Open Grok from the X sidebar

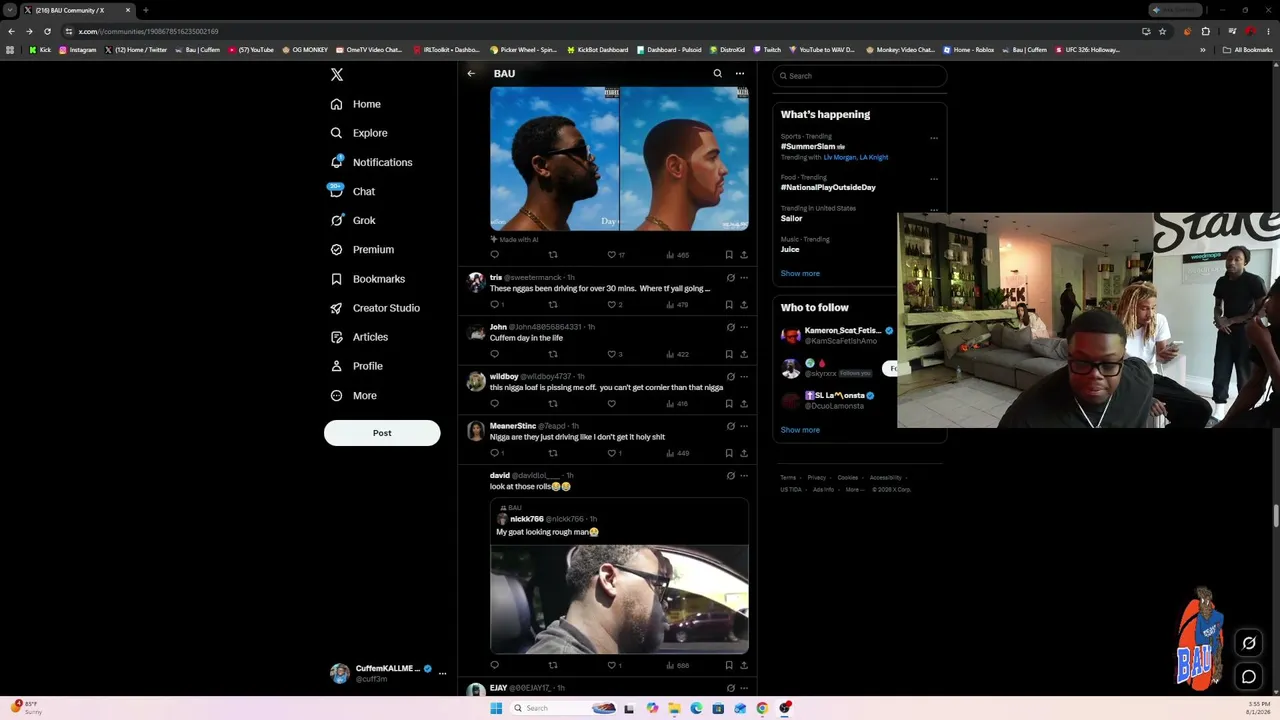point(353,220)
